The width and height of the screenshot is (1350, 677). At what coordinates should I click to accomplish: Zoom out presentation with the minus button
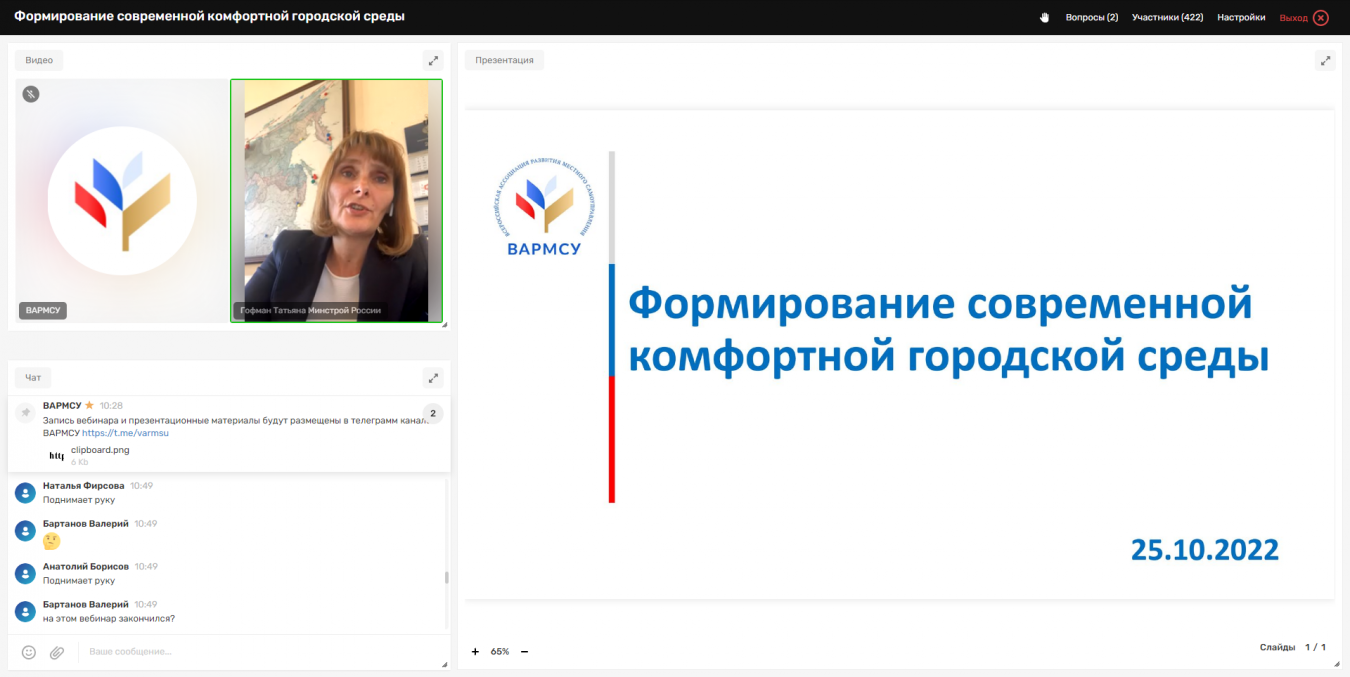tap(524, 652)
